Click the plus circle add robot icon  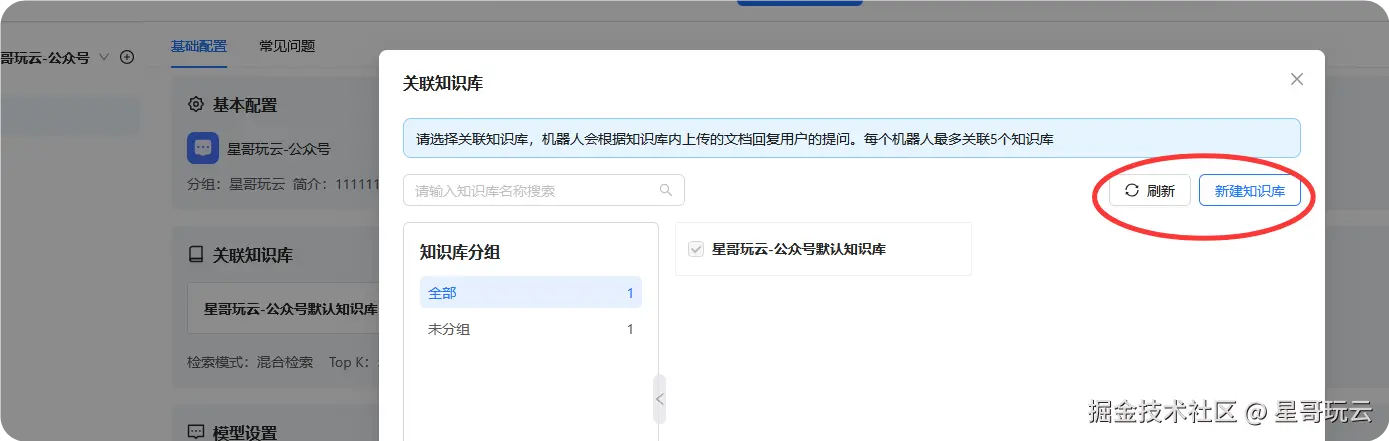click(127, 57)
